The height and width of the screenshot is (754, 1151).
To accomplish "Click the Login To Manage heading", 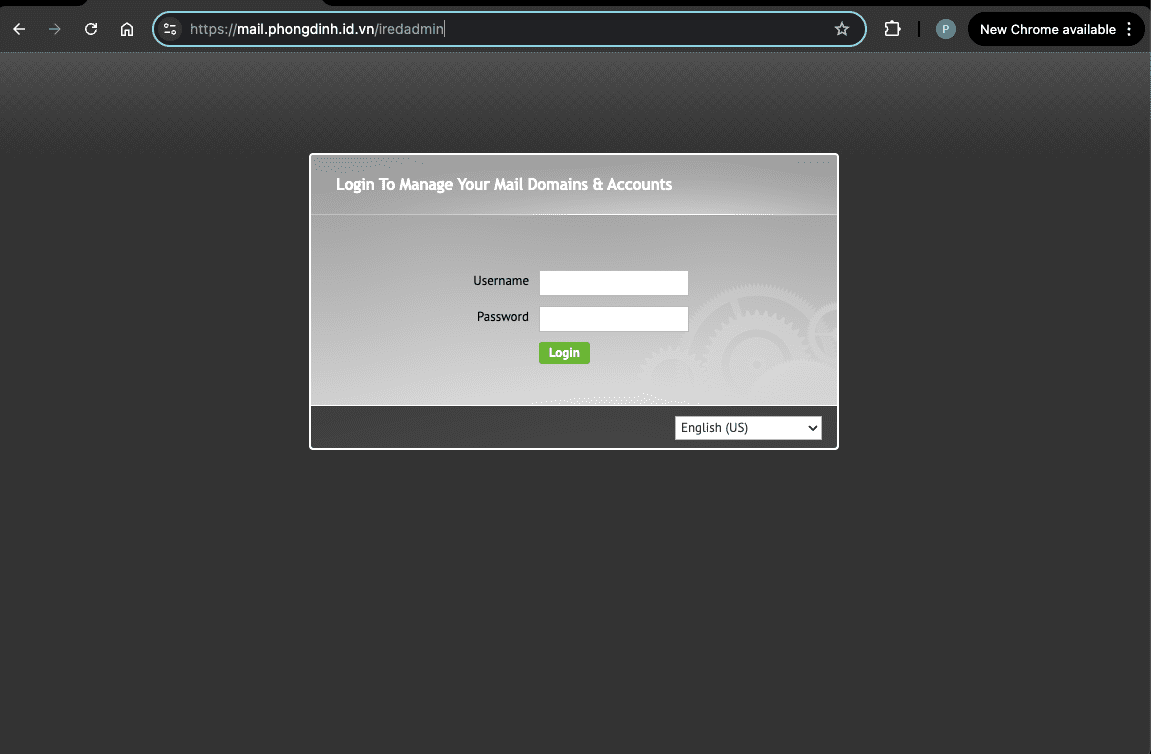I will click(x=504, y=184).
